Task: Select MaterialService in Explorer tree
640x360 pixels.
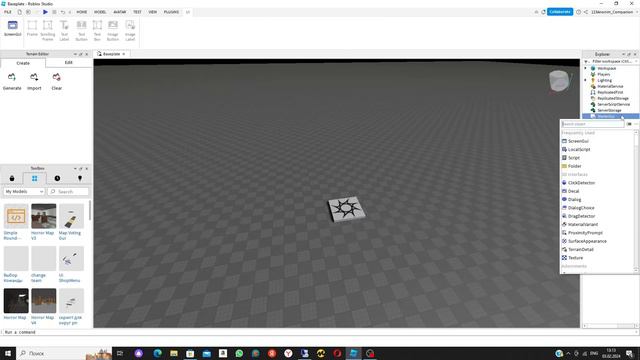Action: pyautogui.click(x=610, y=87)
